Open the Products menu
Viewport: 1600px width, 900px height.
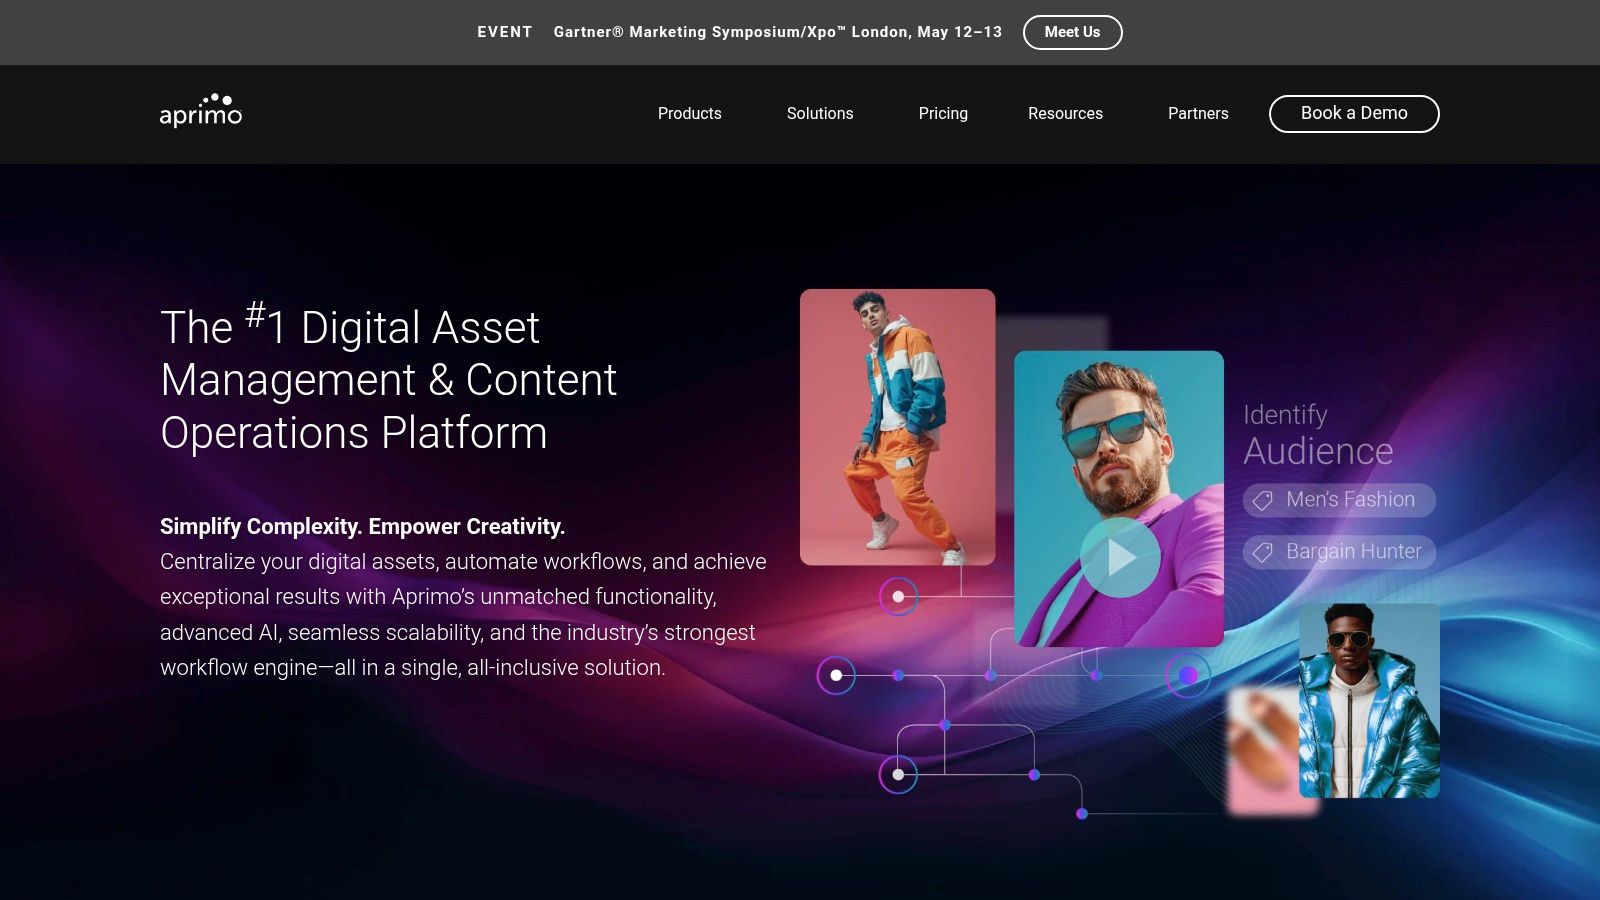(690, 114)
